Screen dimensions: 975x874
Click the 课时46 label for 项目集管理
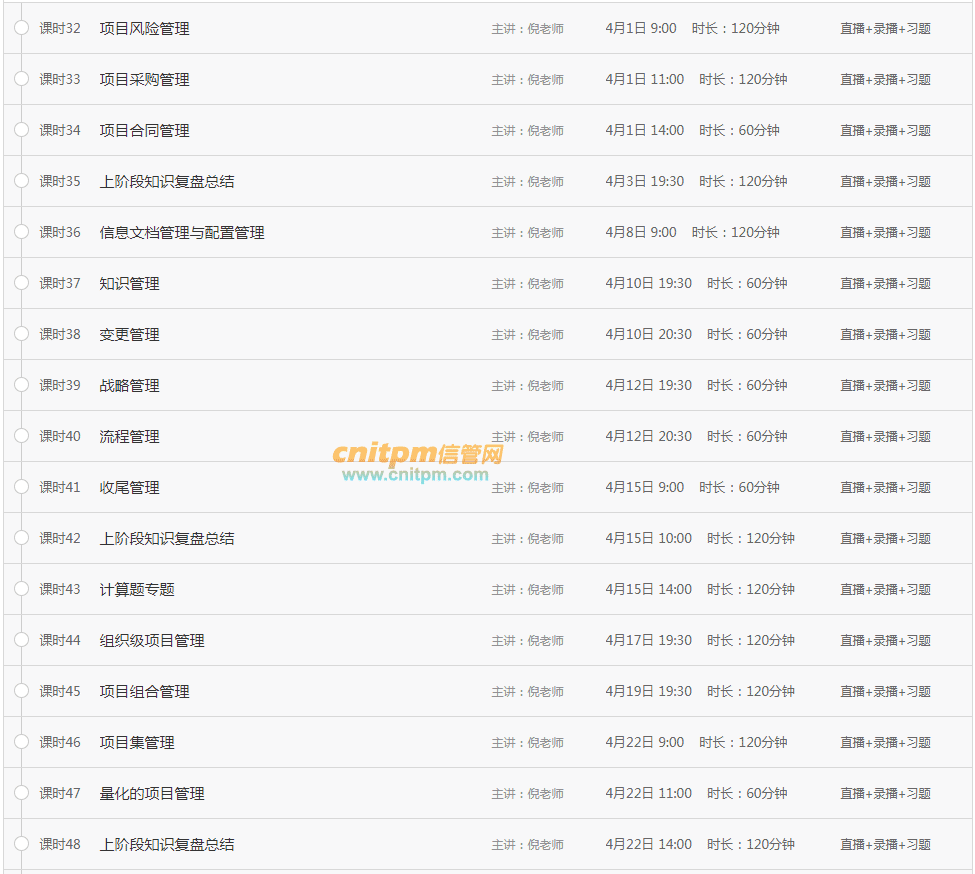[x=60, y=743]
